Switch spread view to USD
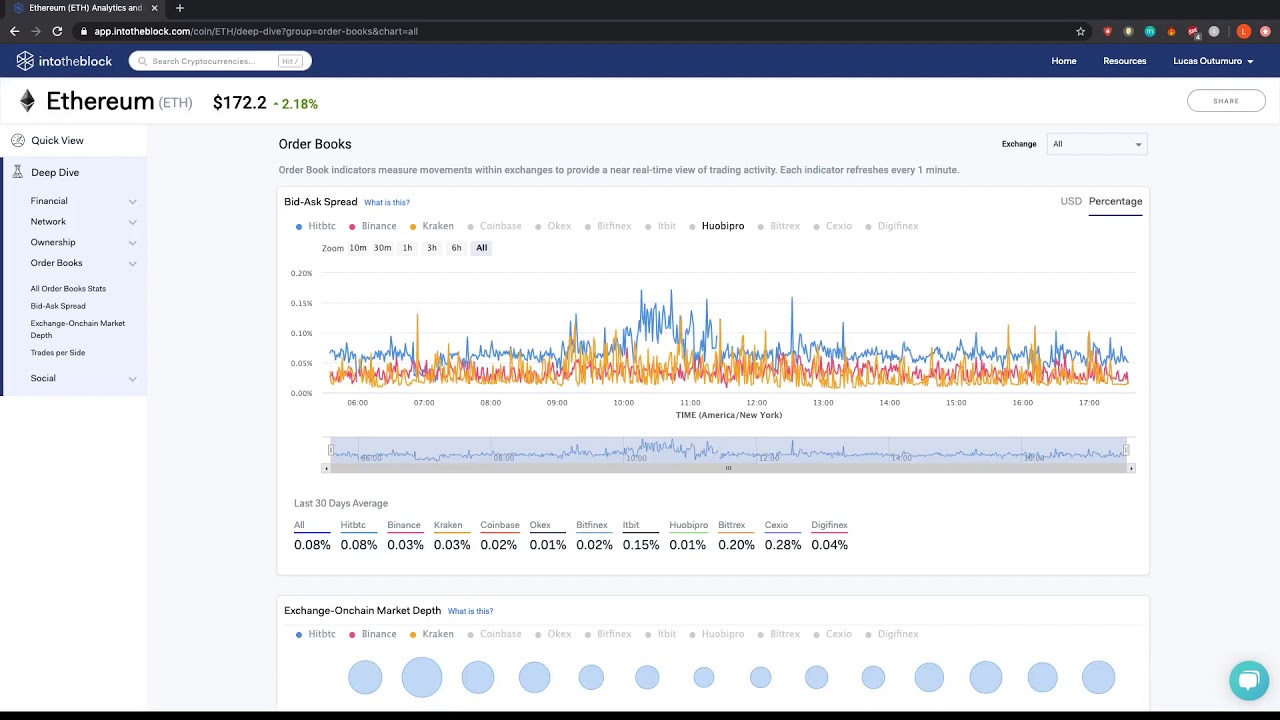1280x720 pixels. click(x=1071, y=201)
